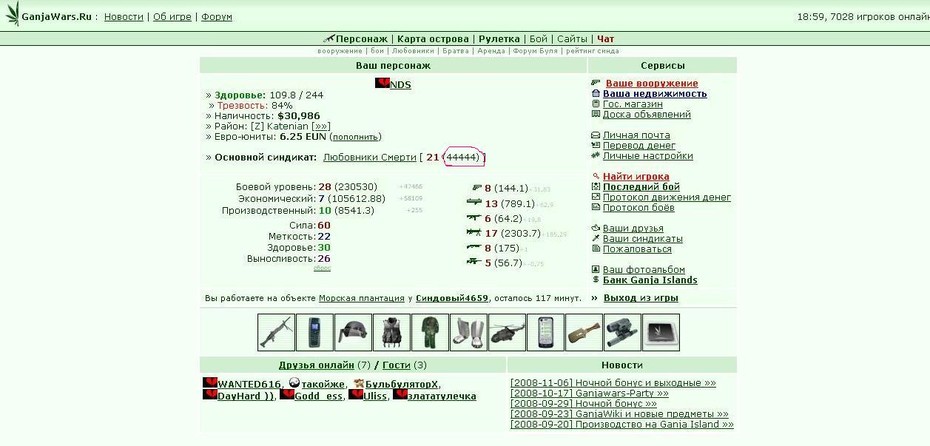The image size is (930, 446).
Task: Open Протокол боёв
Action: [x=638, y=208]
